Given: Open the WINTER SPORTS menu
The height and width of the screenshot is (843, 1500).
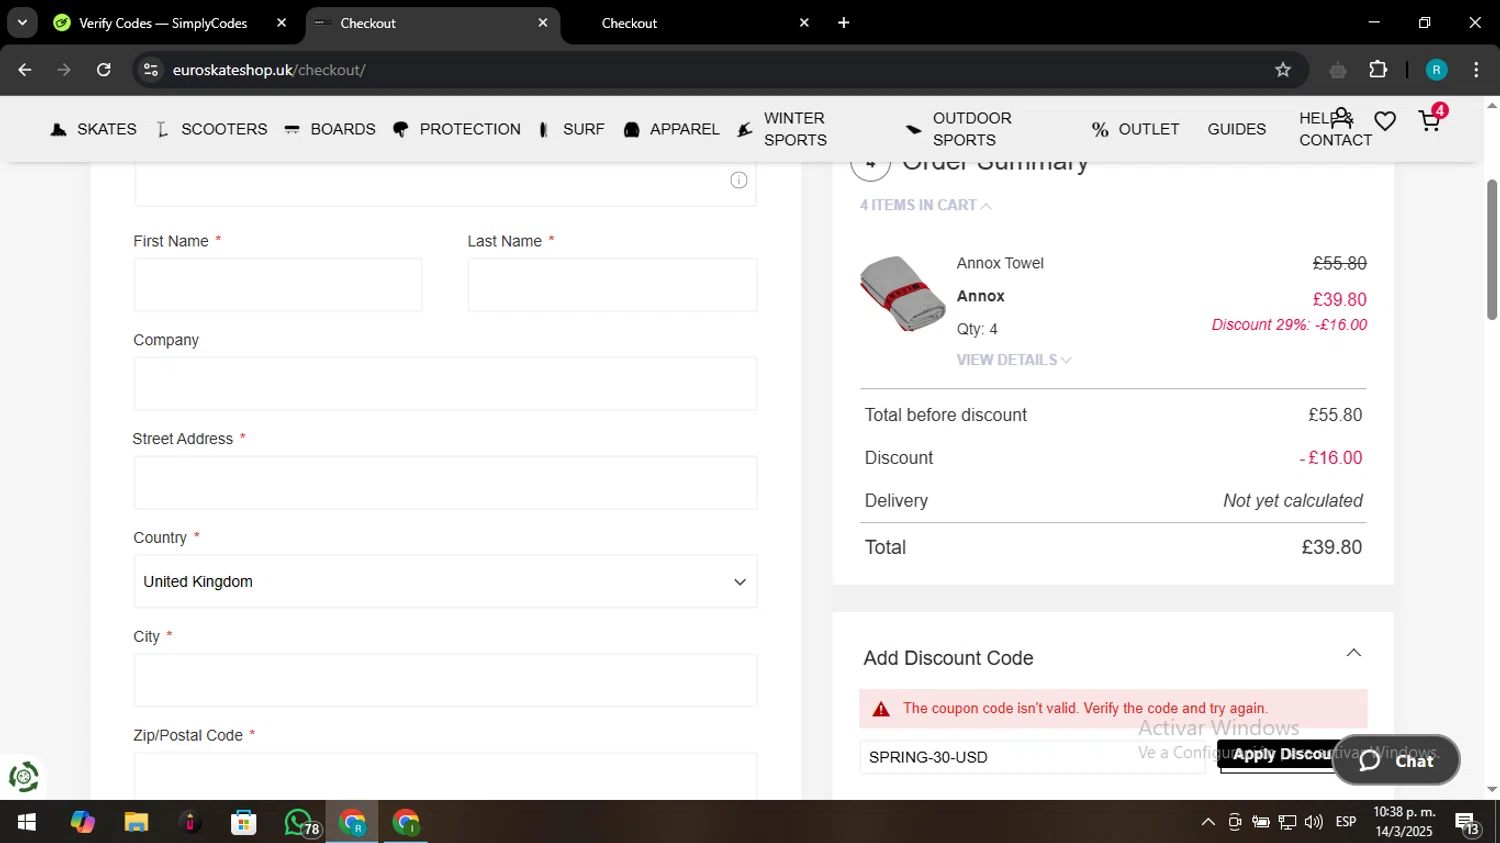Looking at the screenshot, I should 783,129.
